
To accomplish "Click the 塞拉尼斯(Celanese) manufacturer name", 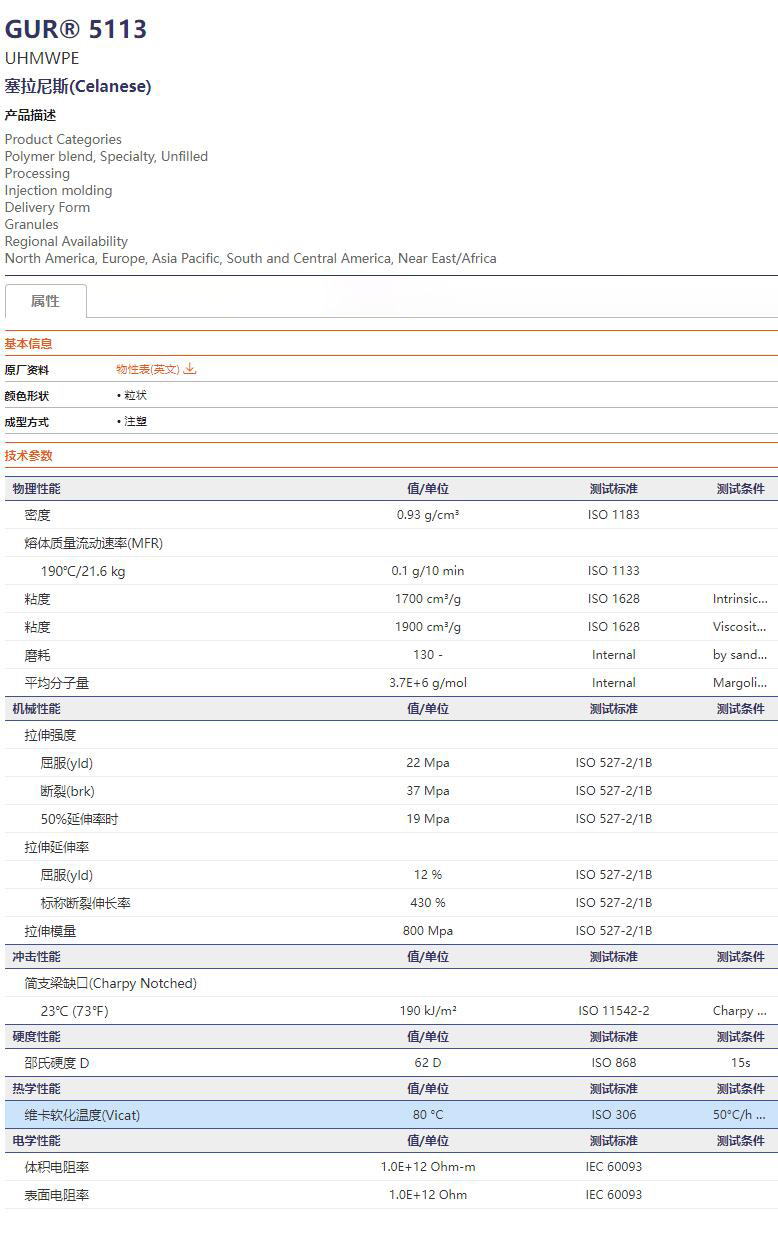I will tap(78, 86).
